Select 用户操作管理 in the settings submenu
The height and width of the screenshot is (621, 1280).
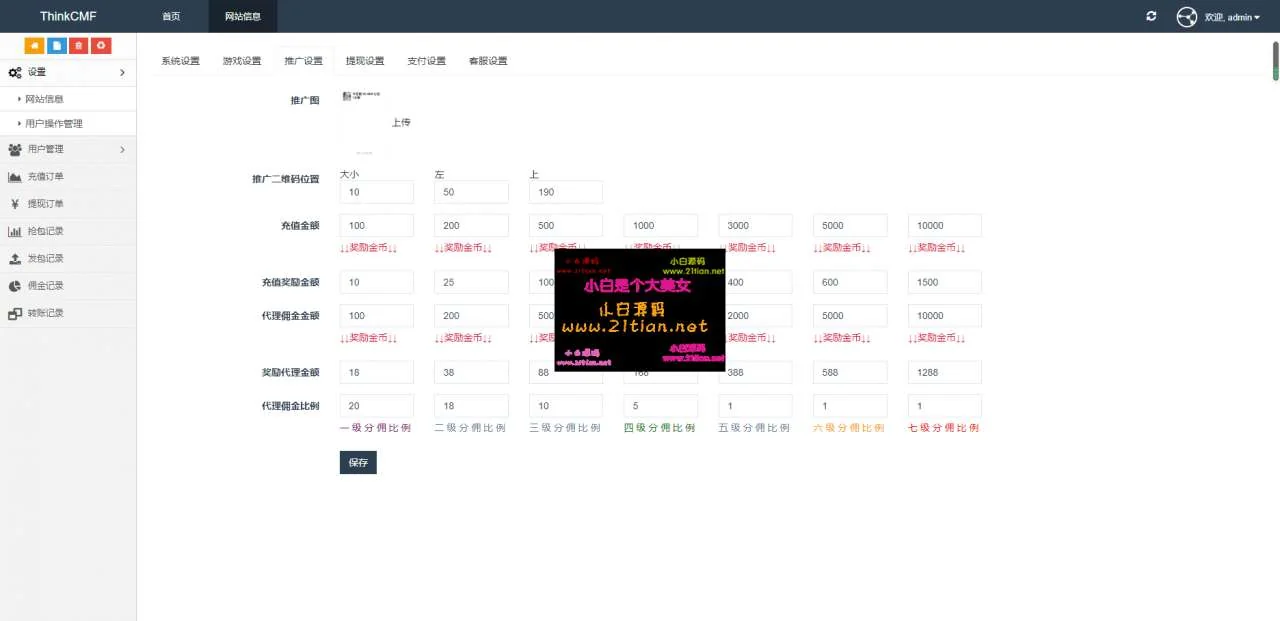click(54, 124)
